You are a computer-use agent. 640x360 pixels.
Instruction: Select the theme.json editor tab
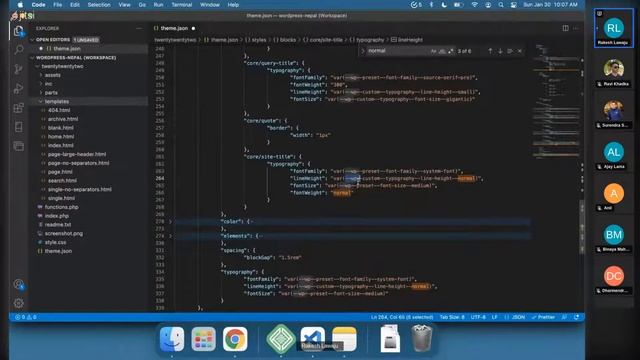174,28
